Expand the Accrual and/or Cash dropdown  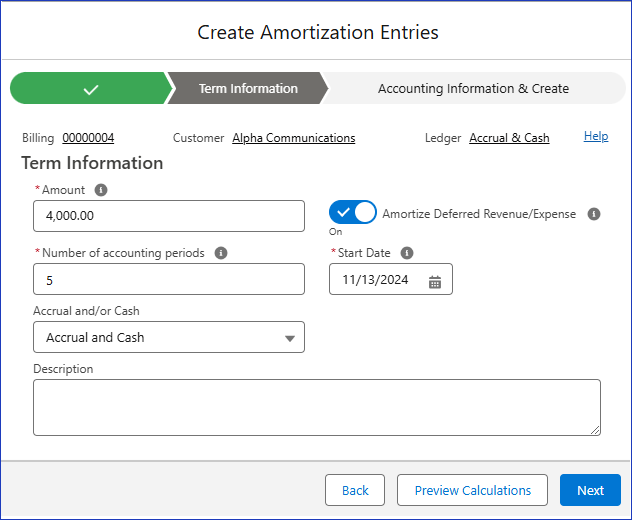[x=169, y=337]
